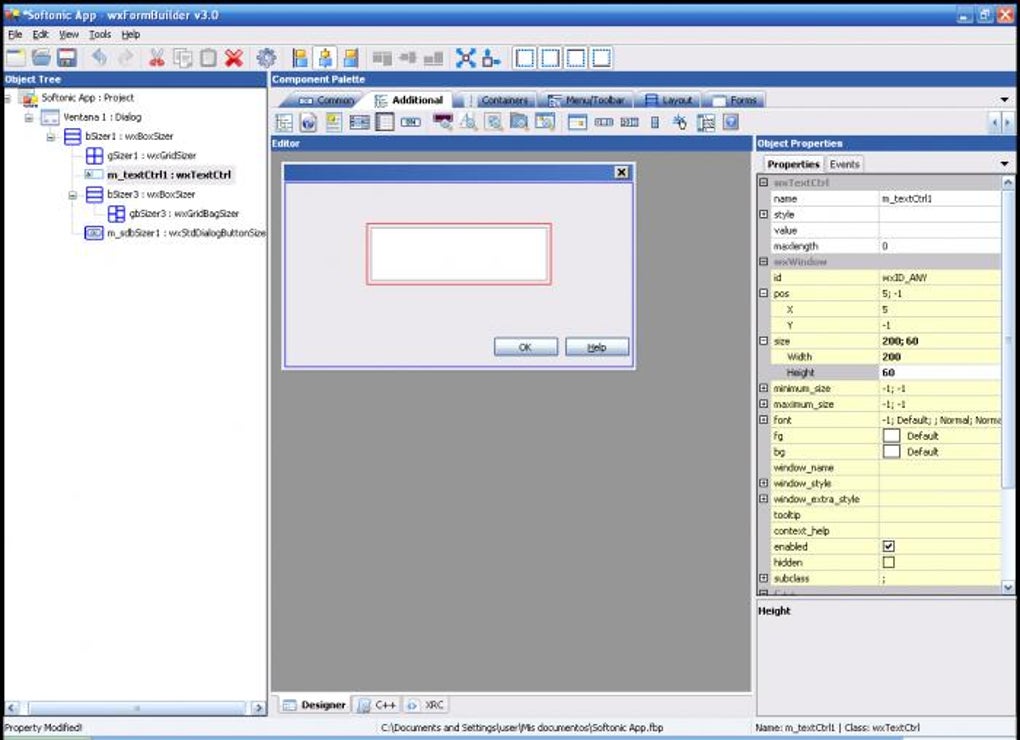
Task: Collapse the bSizer1 tree node
Action: pos(51,137)
